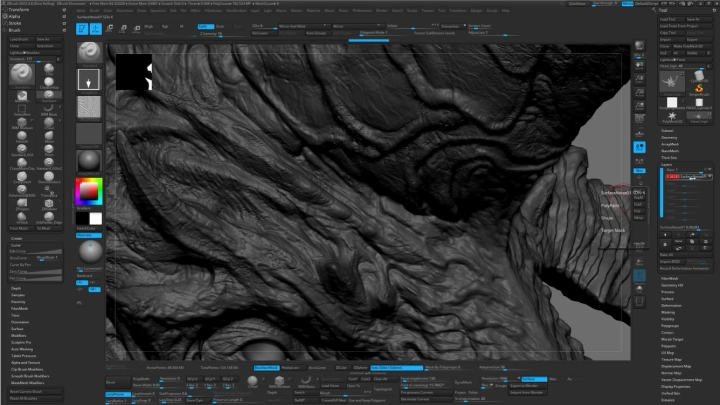Screen dimensions: 720x405
Task: Select the ZModeler brush icon
Action: tap(49, 204)
